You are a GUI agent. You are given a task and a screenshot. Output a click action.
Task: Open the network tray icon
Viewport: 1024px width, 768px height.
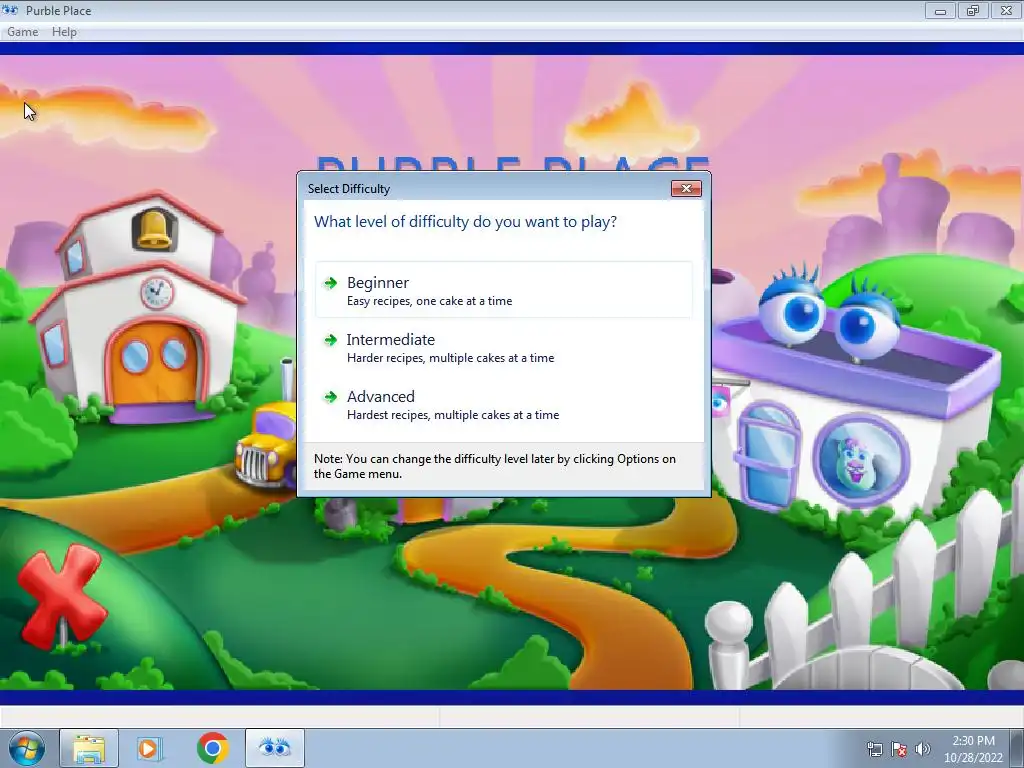click(x=874, y=749)
